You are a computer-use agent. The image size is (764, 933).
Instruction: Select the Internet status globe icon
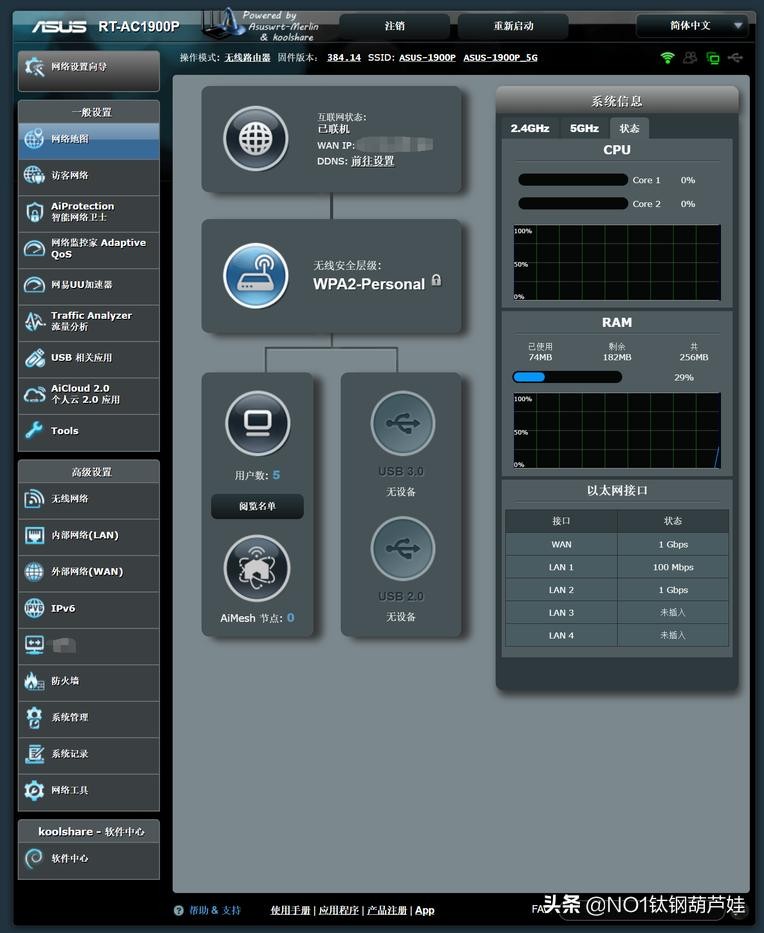[256, 139]
